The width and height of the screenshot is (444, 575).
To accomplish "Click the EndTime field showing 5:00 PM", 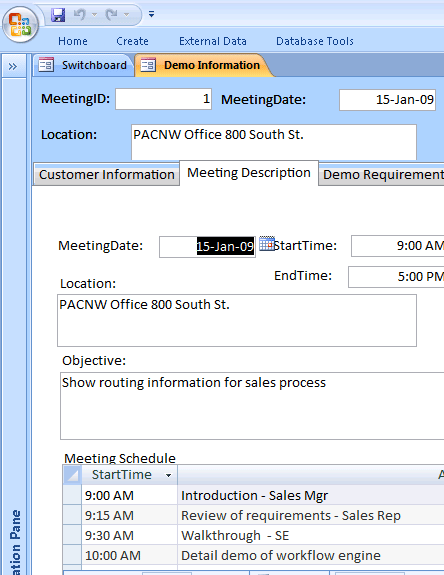I will [x=396, y=277].
